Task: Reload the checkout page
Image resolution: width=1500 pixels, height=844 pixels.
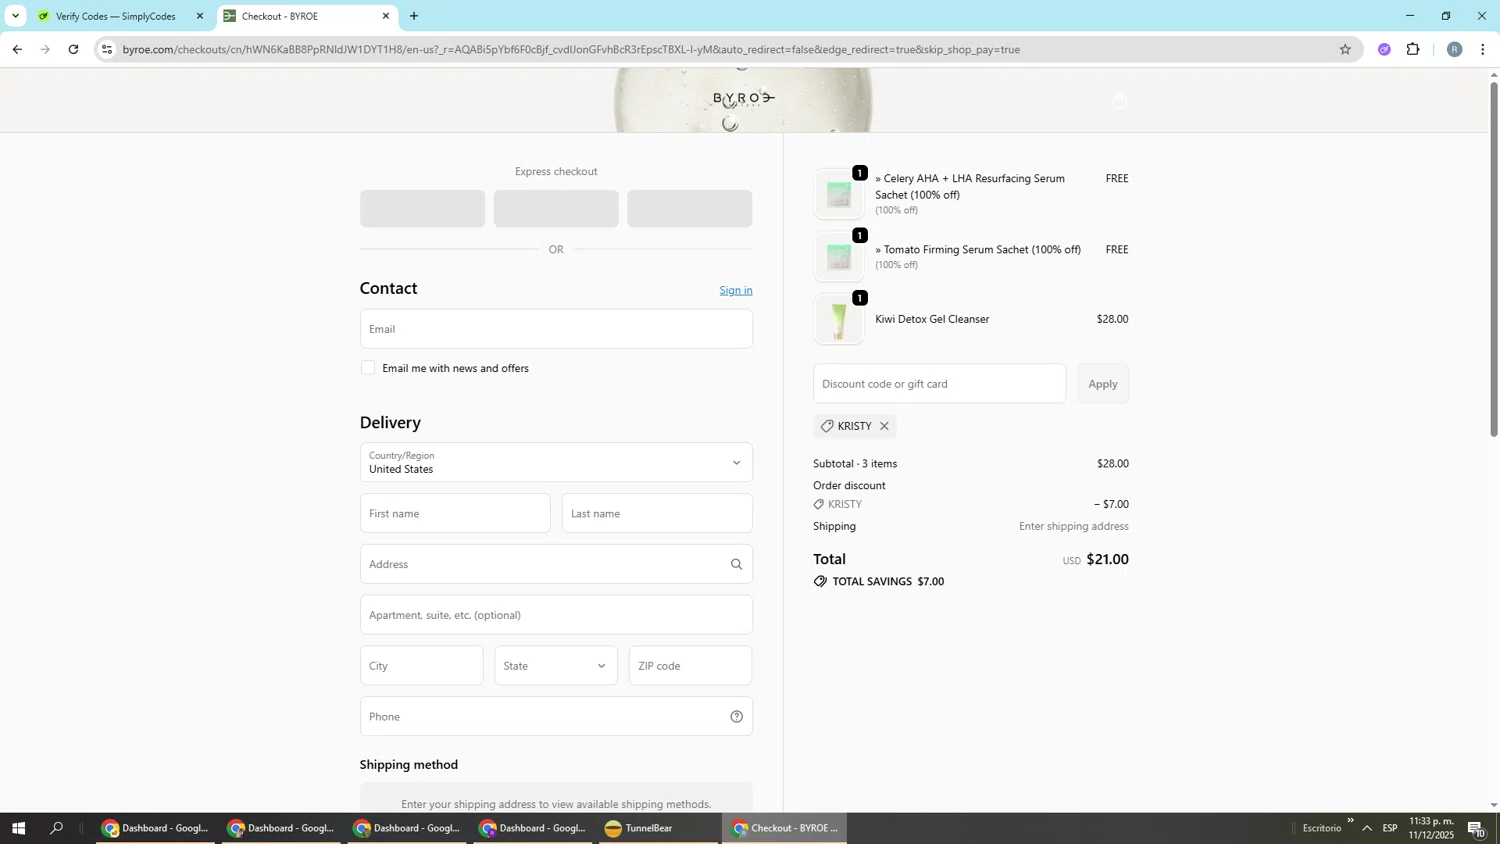Action: tap(73, 49)
